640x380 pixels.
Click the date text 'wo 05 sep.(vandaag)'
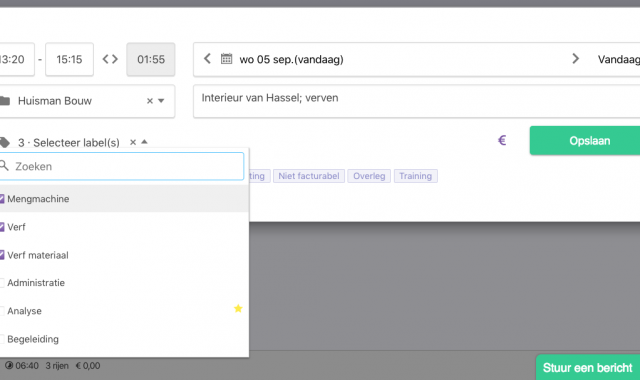pos(291,60)
